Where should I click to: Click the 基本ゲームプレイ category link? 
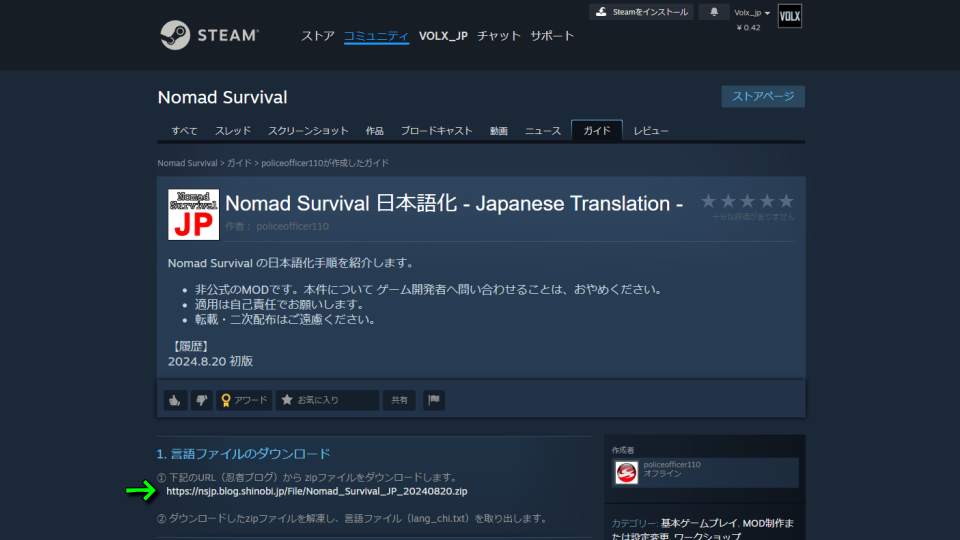pos(699,523)
